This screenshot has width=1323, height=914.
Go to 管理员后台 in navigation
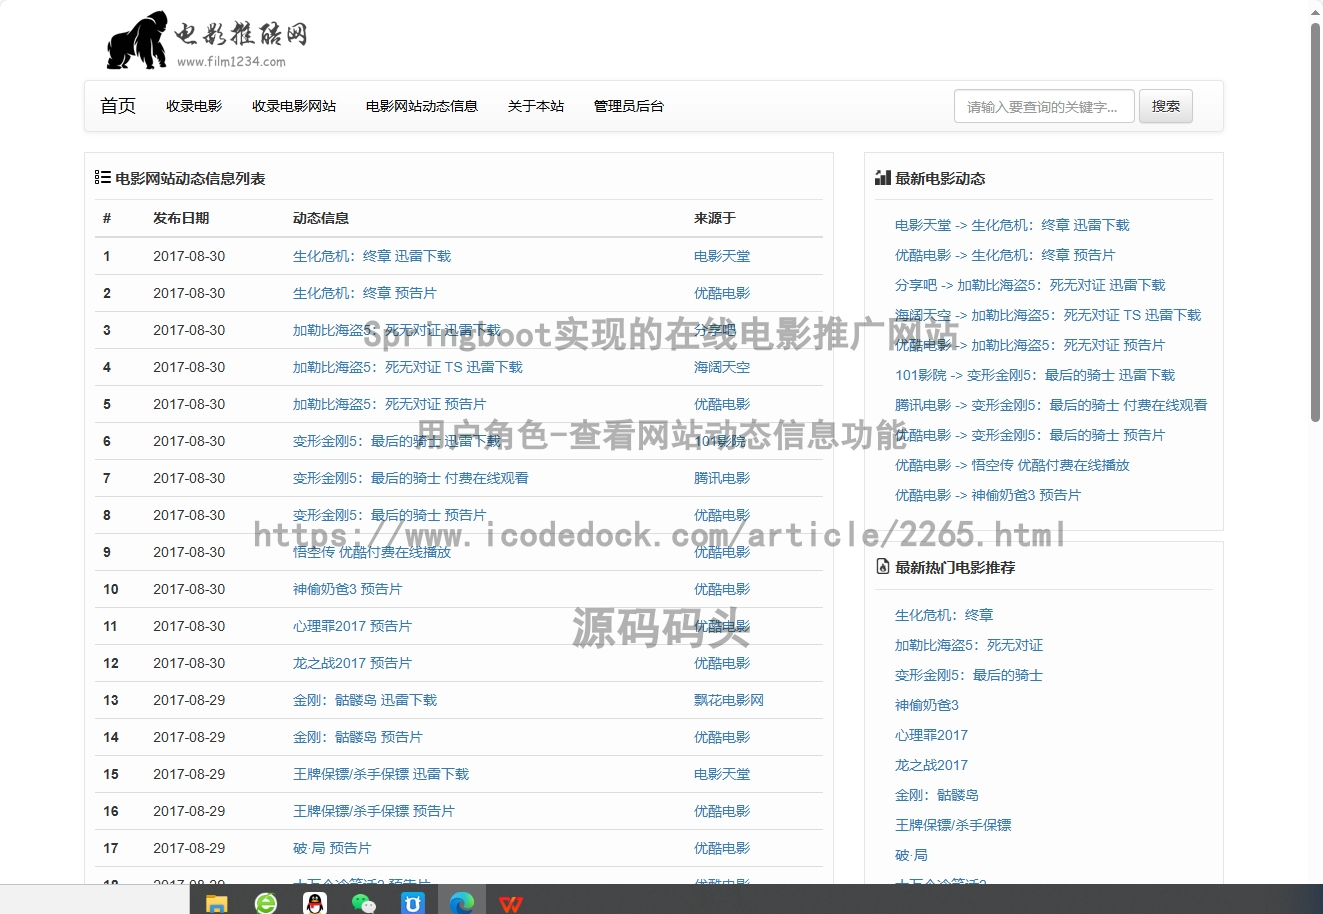[x=629, y=106]
